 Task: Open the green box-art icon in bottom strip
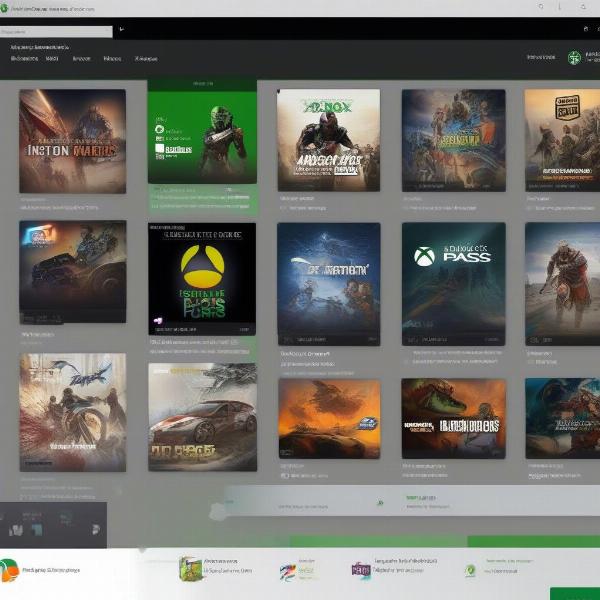190,569
